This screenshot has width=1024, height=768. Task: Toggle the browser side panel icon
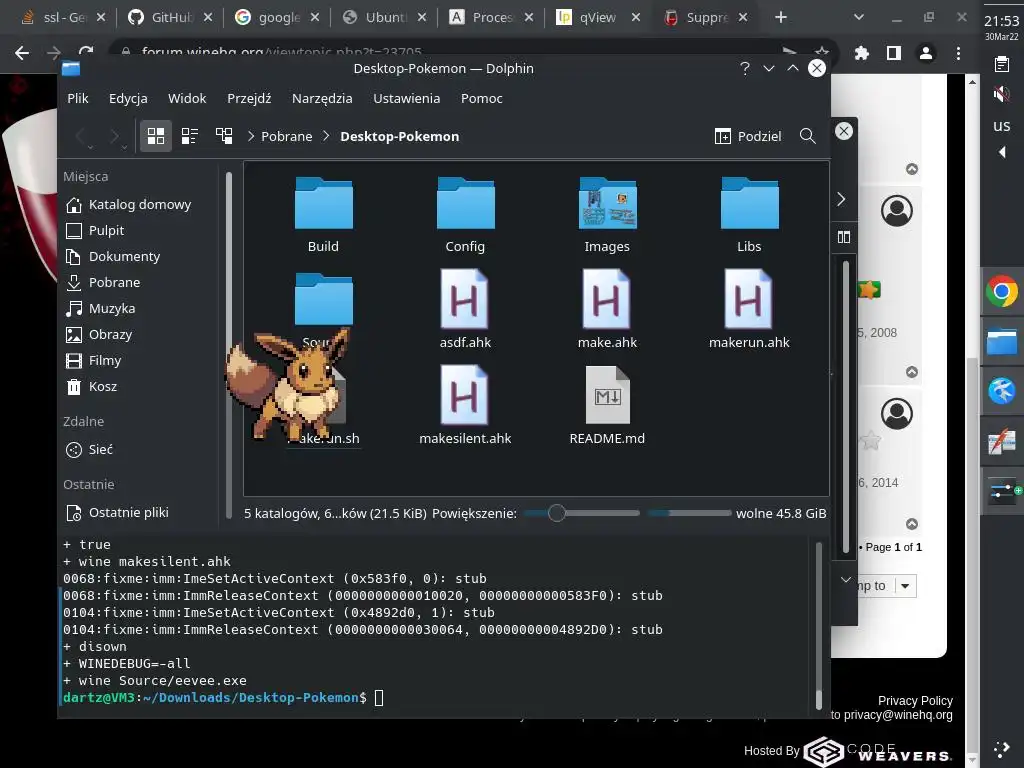894,54
